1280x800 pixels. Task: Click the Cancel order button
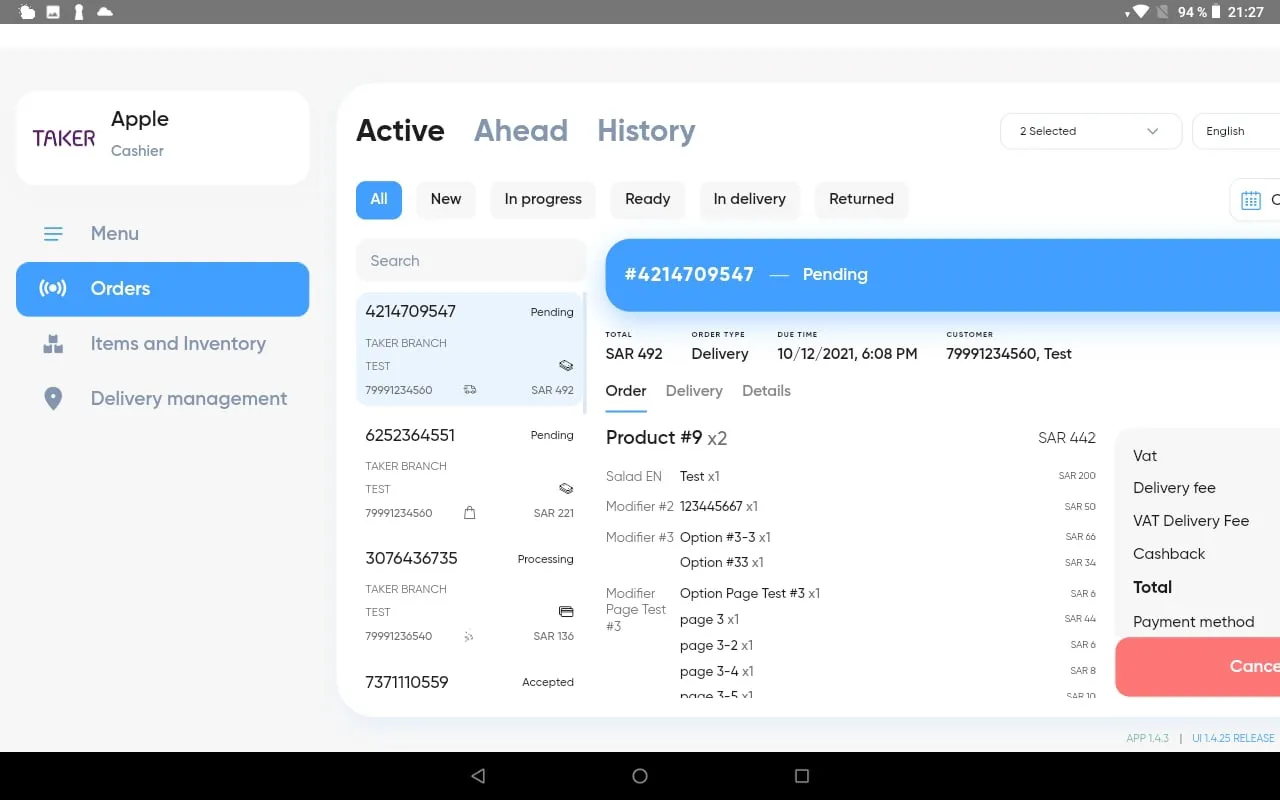tap(1198, 667)
